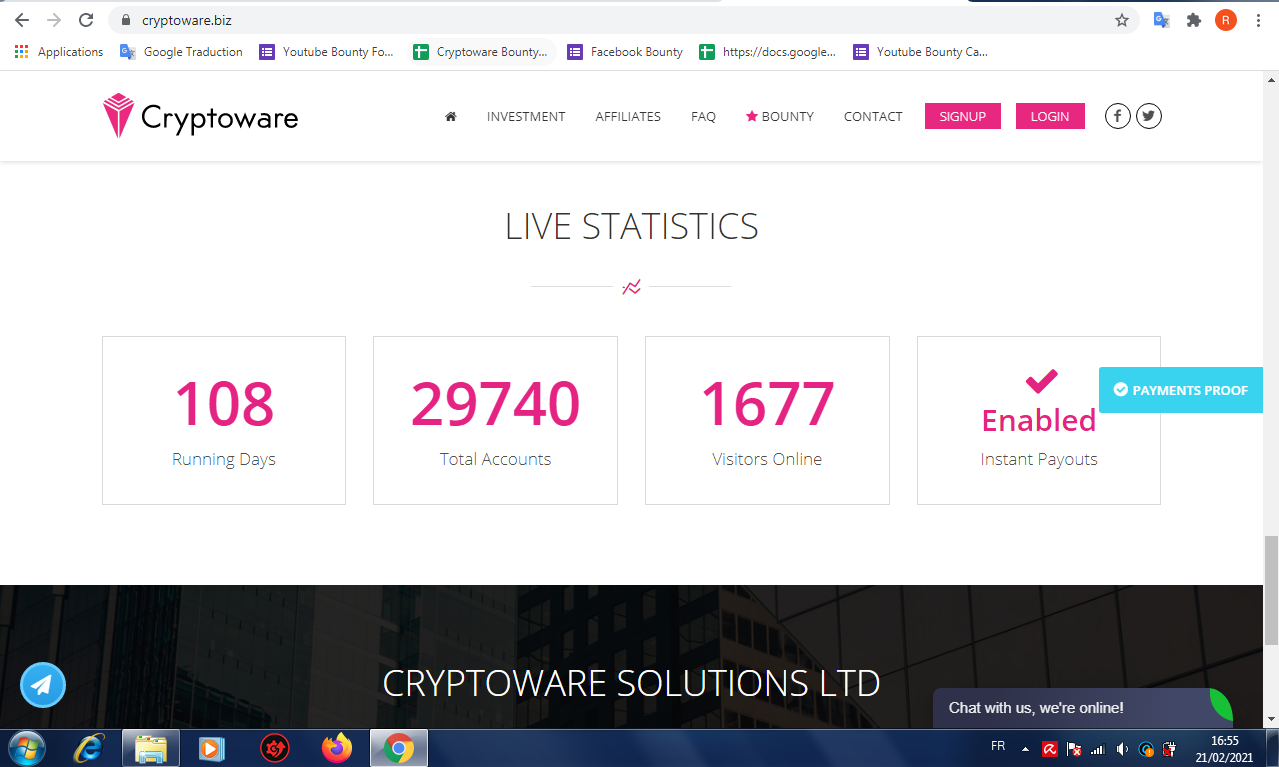Open the Chrome profile avatar menu
The image size is (1279, 767).
(x=1226, y=20)
